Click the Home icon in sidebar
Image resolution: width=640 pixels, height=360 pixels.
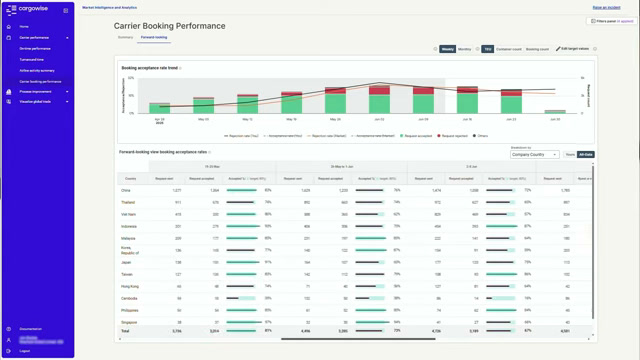(9, 27)
